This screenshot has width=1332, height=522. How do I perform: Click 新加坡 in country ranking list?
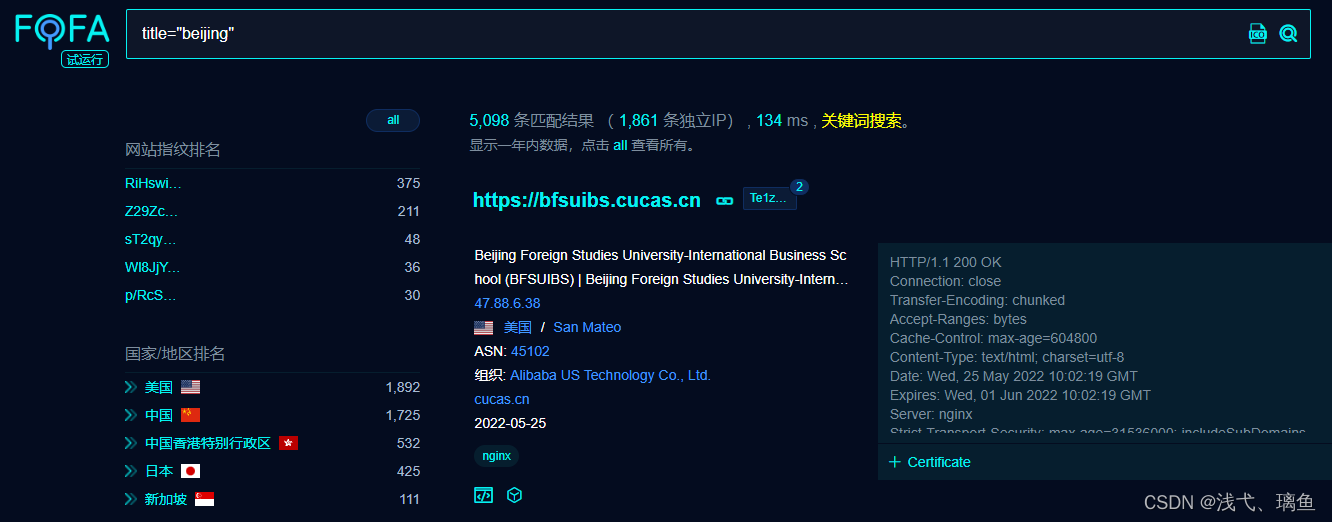[x=165, y=499]
